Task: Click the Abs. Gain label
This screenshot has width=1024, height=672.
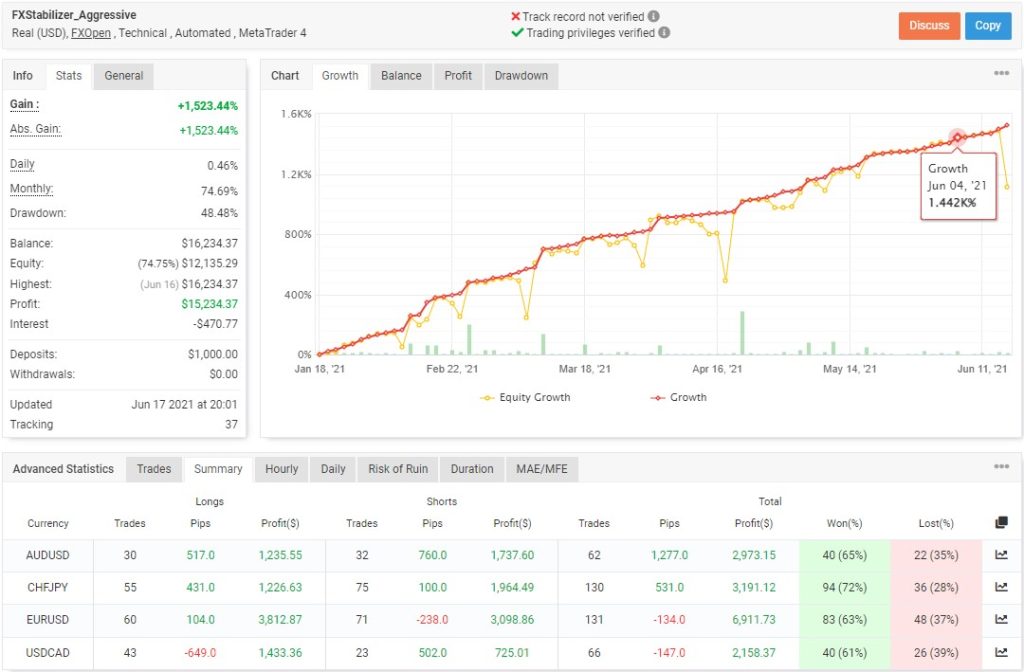Action: [35, 129]
